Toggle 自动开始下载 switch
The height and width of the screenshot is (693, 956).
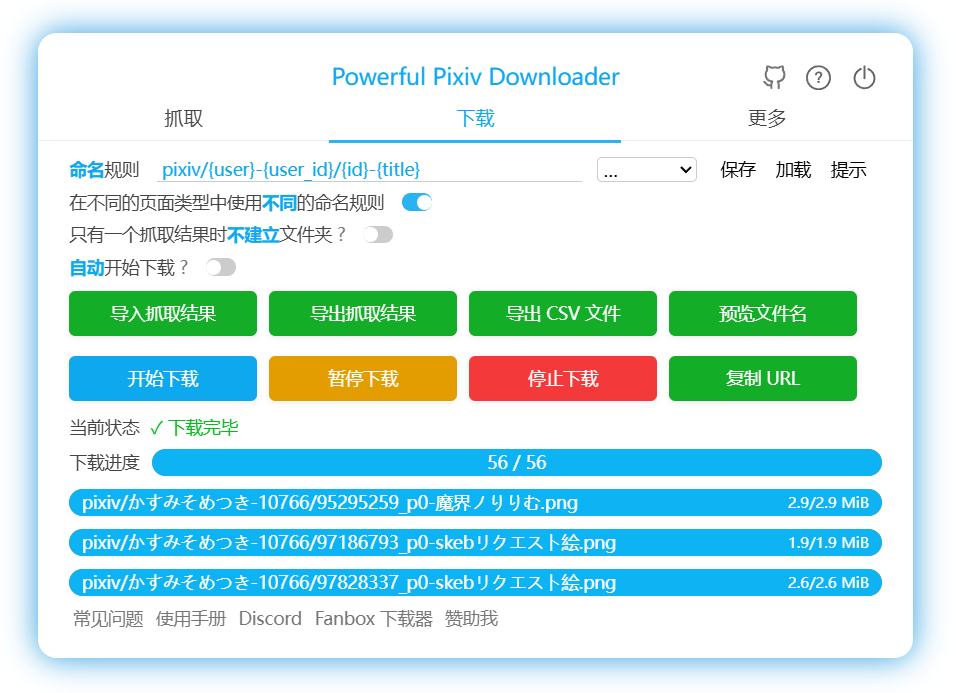point(221,268)
